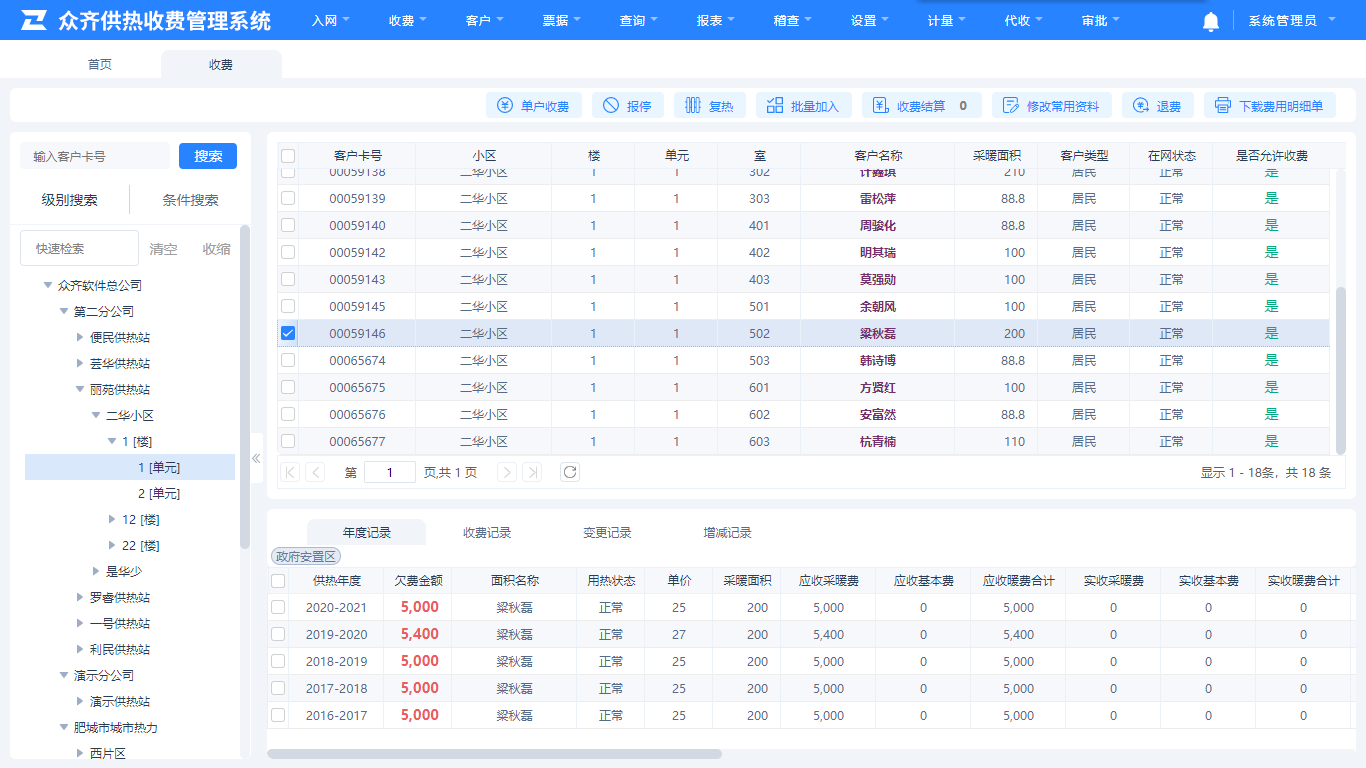1366x768 pixels.
Task: Select the 是华少 tree item
Action: pos(124,571)
